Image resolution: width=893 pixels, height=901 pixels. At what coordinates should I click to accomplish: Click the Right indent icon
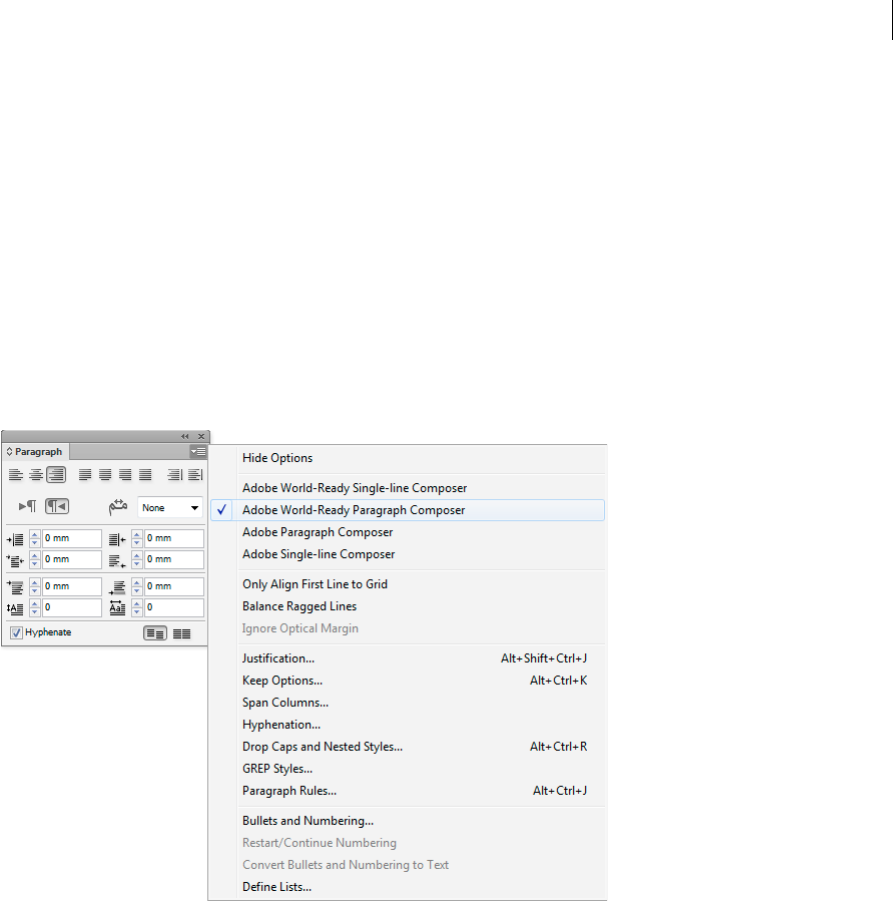117,540
